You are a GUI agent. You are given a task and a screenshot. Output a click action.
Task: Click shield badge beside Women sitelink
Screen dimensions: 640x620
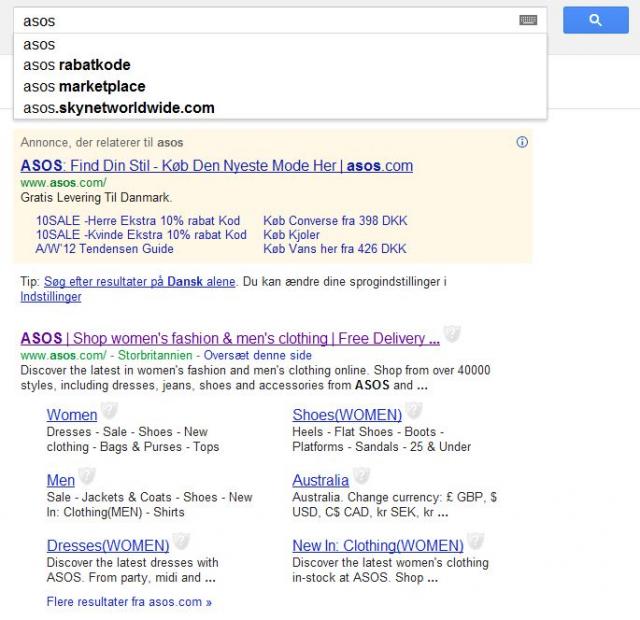(x=110, y=411)
